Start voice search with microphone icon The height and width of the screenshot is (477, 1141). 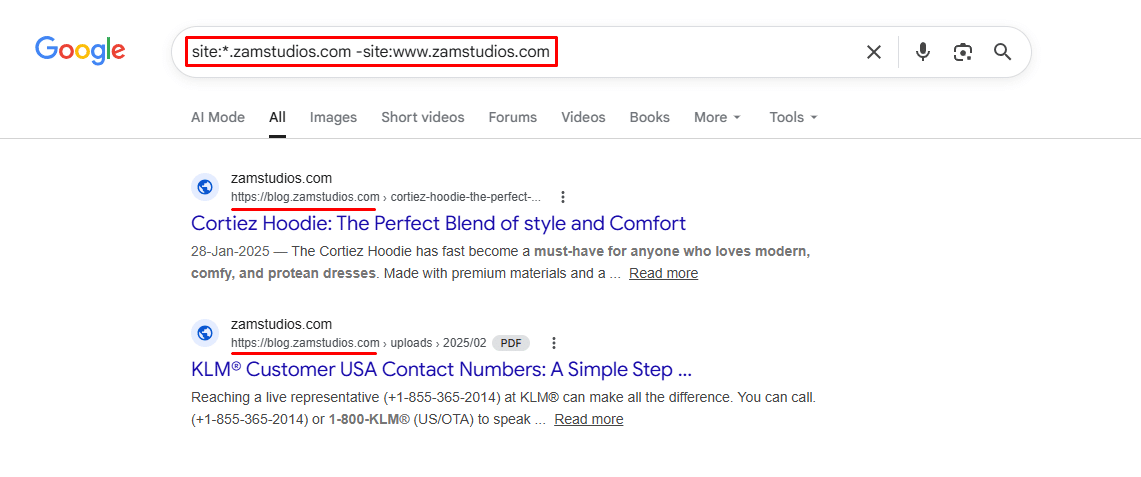(x=923, y=52)
